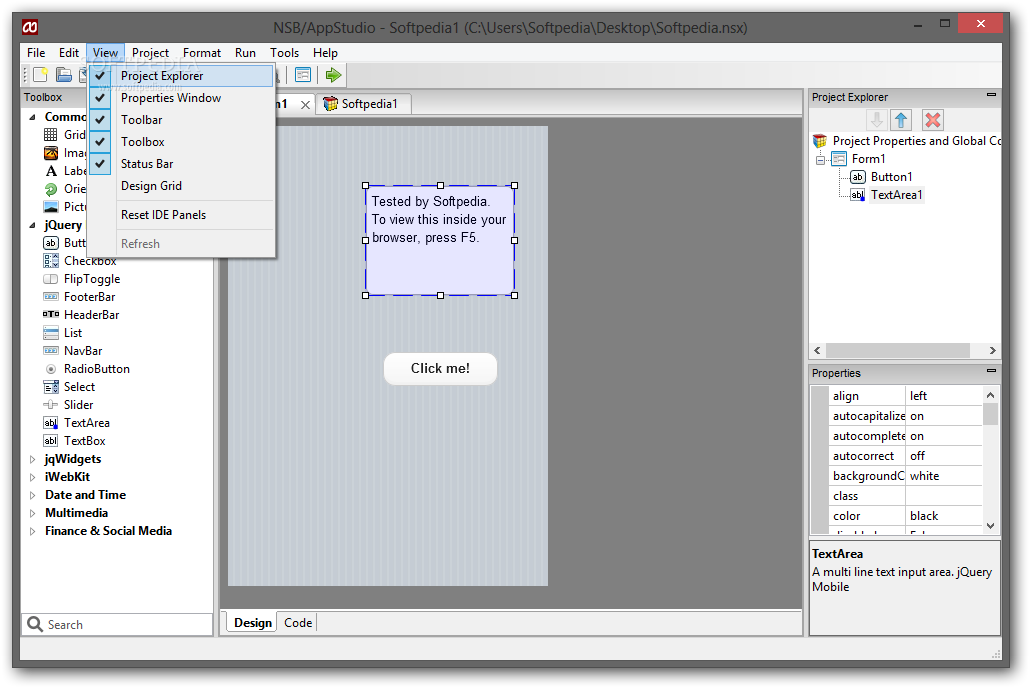Run the project with green arrow
1030x688 pixels.
click(x=334, y=75)
